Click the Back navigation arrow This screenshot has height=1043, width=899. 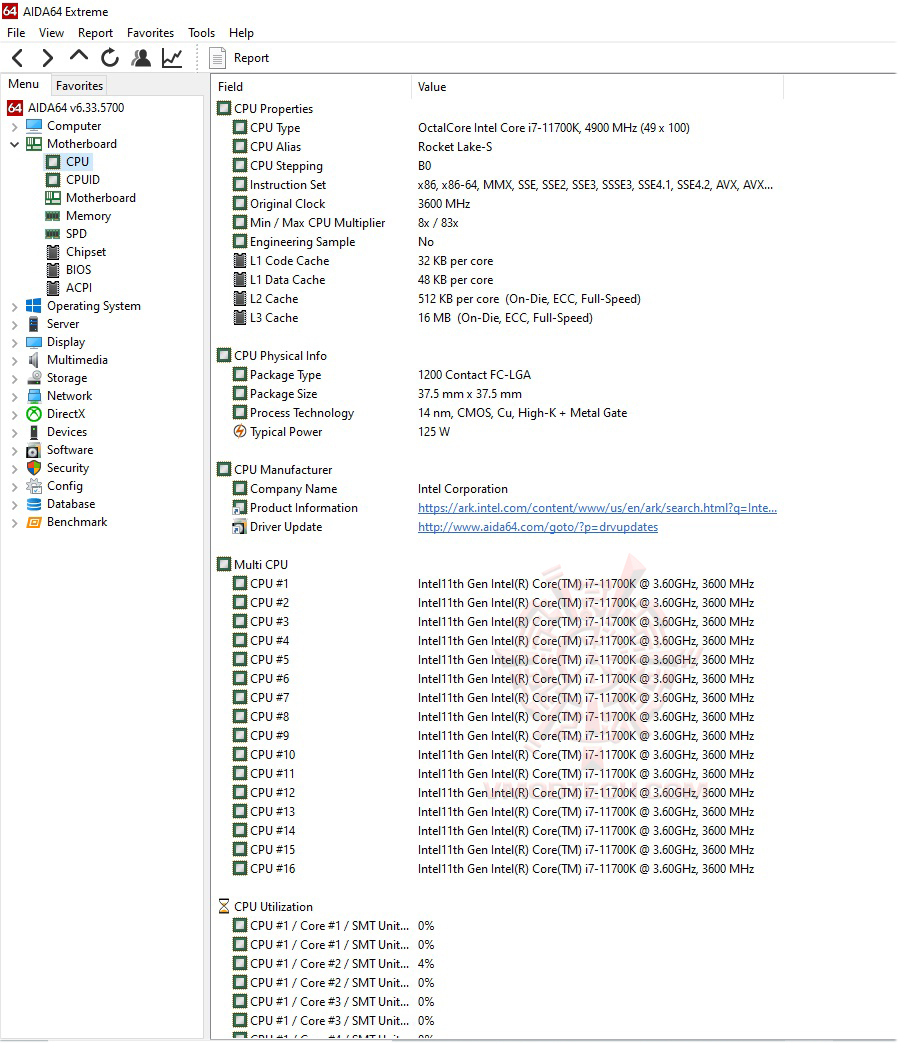(18, 58)
